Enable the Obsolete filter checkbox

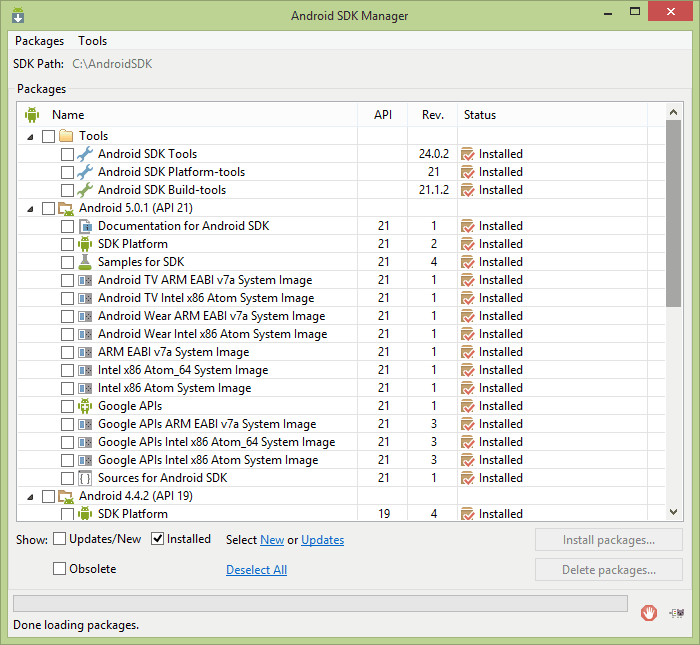59,569
